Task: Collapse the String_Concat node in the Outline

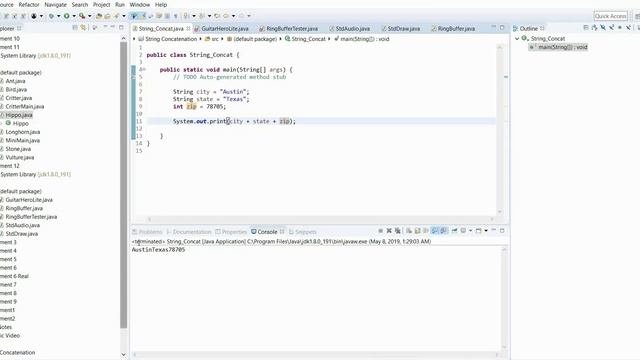Action: click(517, 38)
